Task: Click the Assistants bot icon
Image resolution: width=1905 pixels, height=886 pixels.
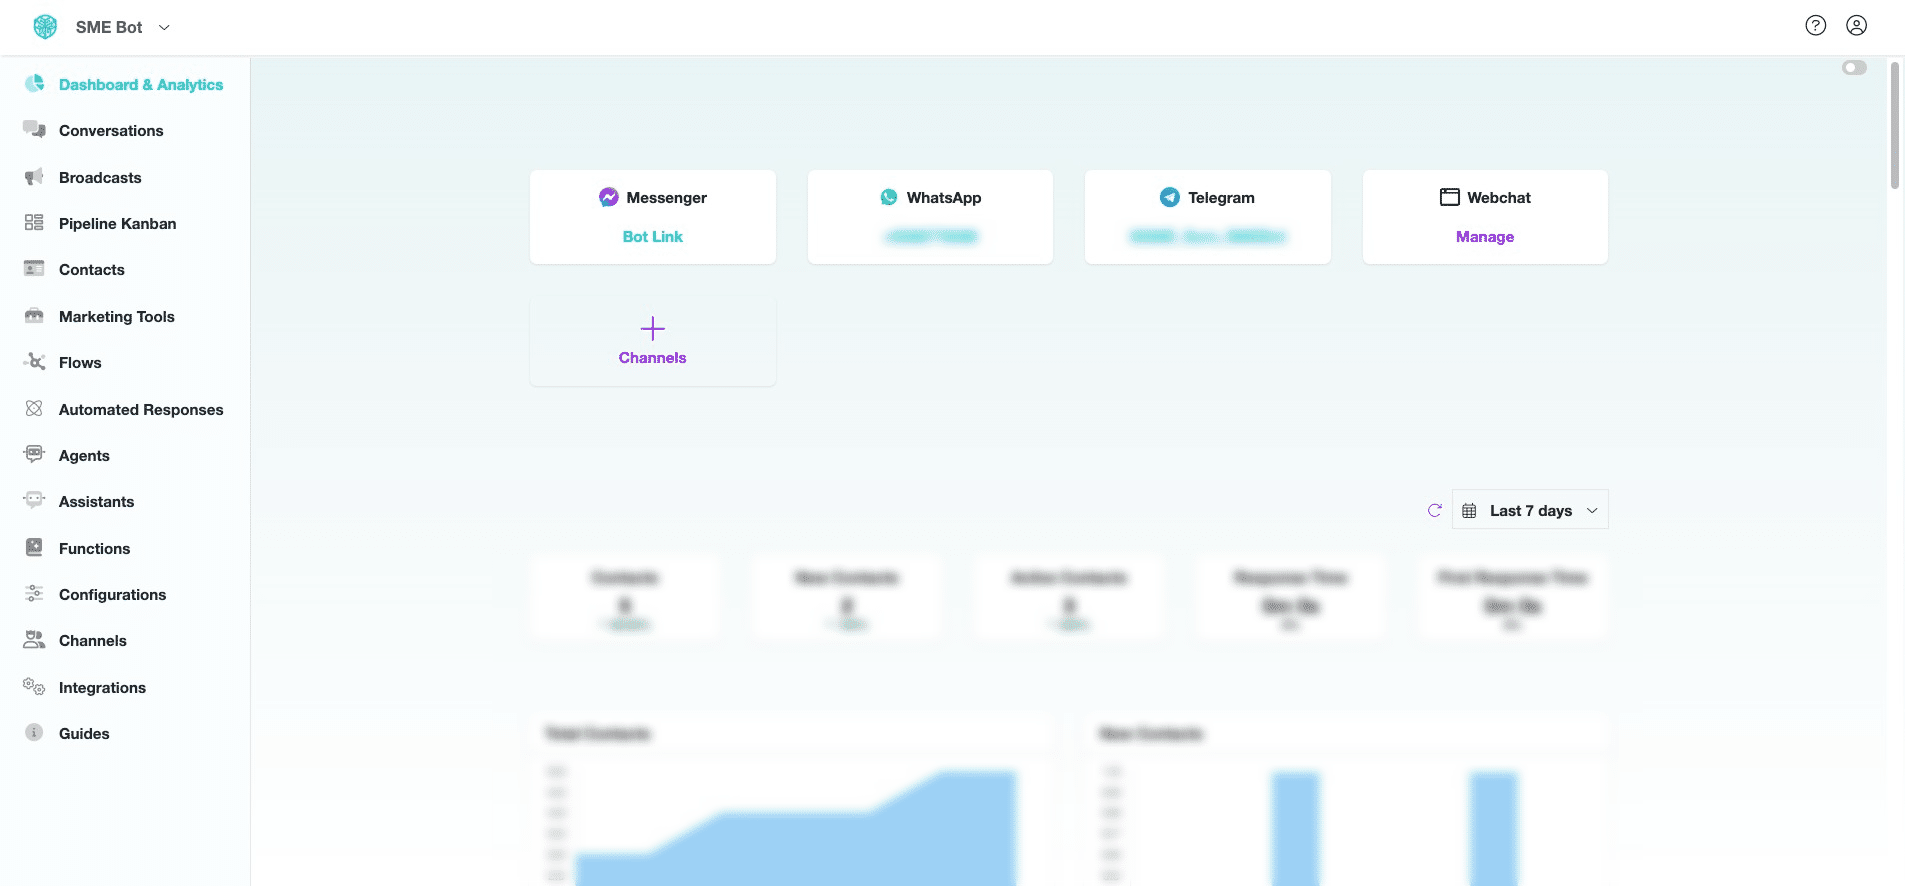Action: tap(35, 501)
